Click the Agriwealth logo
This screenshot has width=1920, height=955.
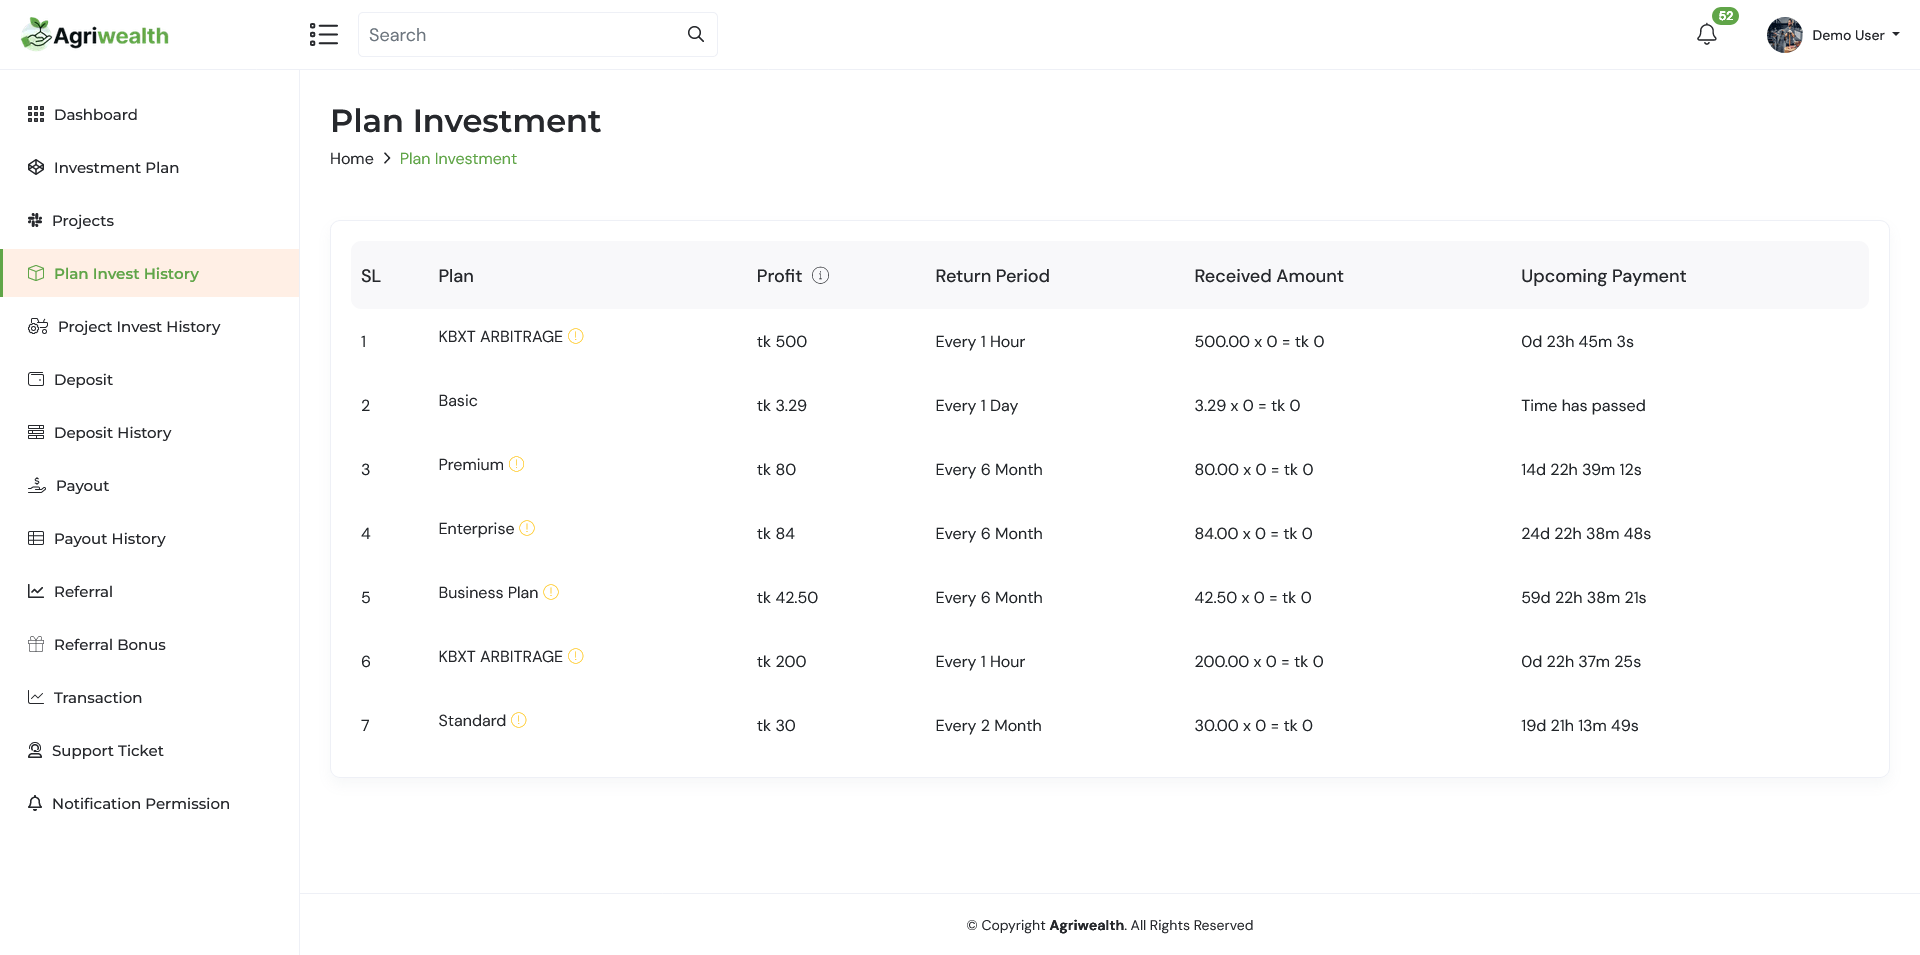tap(95, 33)
